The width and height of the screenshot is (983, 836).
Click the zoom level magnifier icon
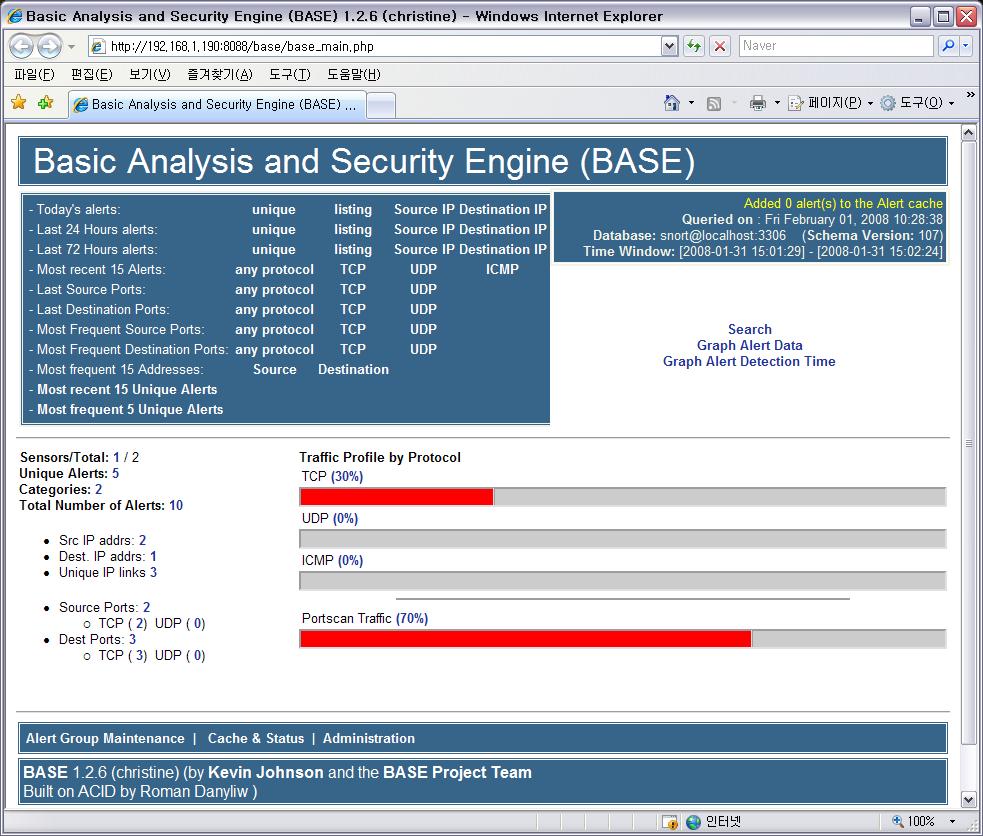tap(898, 821)
